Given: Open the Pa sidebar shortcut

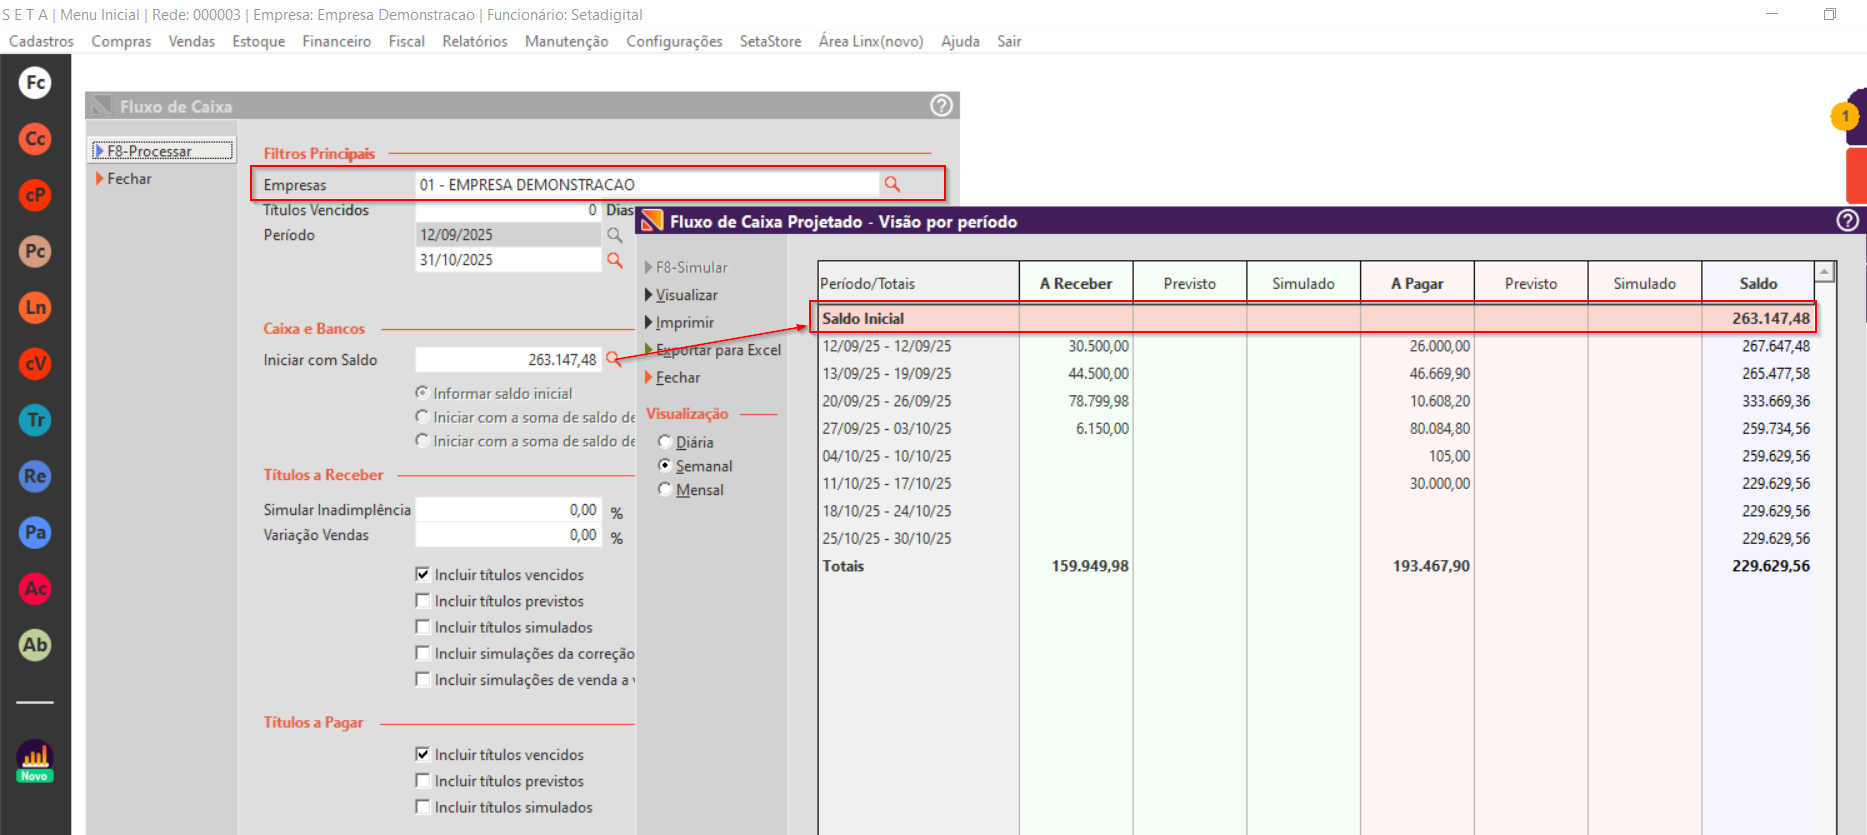Looking at the screenshot, I should (x=35, y=532).
